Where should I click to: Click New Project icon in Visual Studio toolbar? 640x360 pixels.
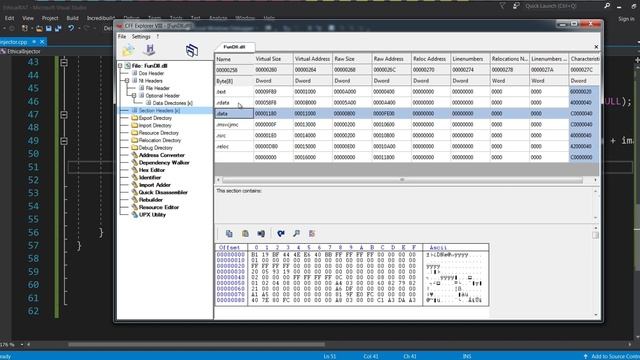coord(25,29)
